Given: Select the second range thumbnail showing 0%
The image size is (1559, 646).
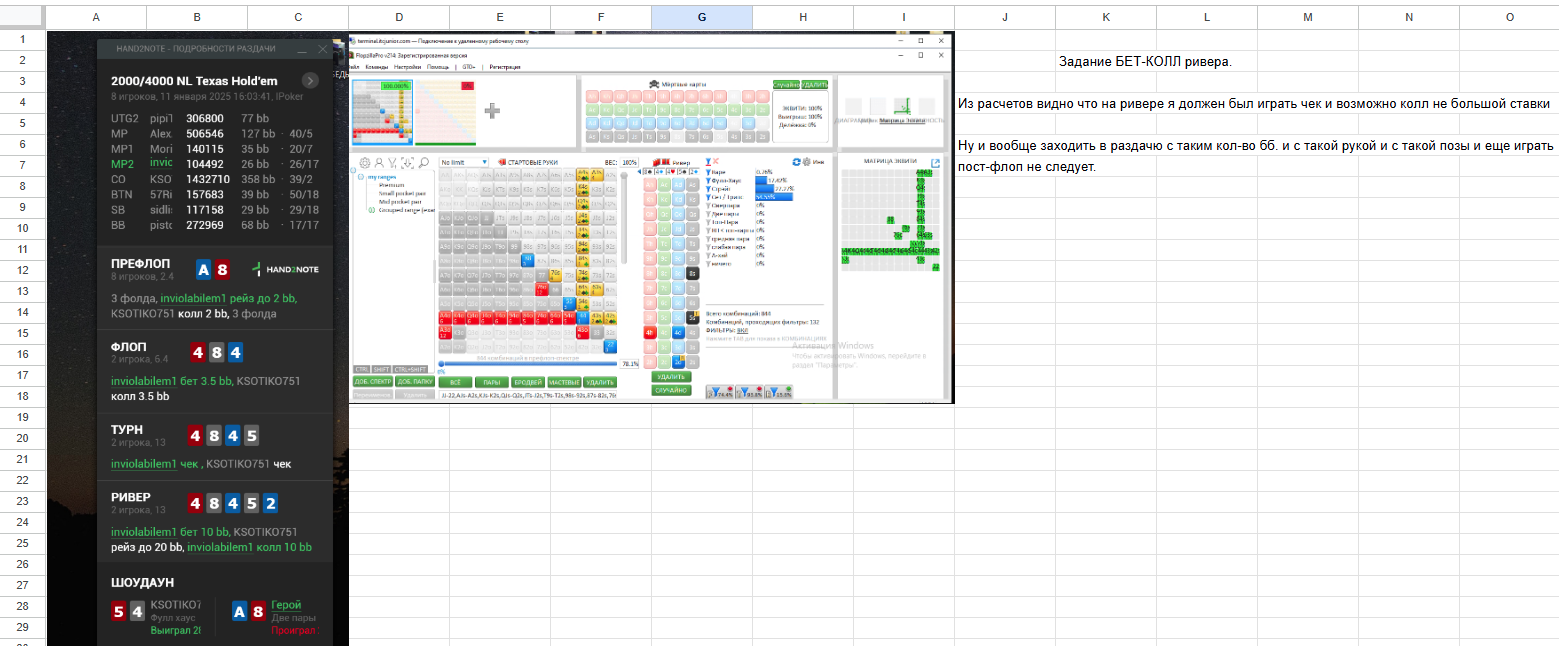Looking at the screenshot, I should (x=445, y=112).
